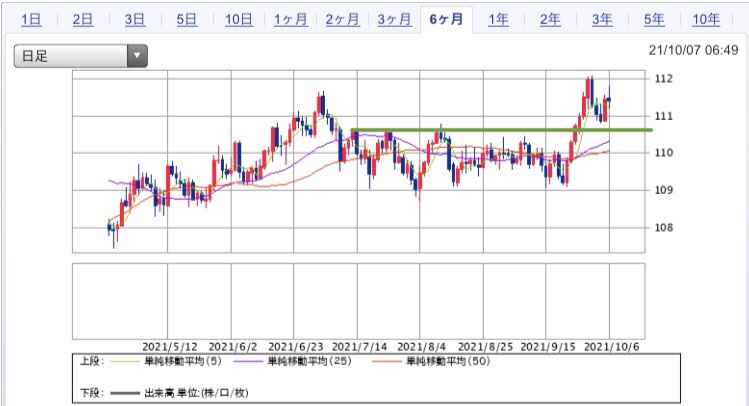Click the 上段 legend row label

[91, 361]
